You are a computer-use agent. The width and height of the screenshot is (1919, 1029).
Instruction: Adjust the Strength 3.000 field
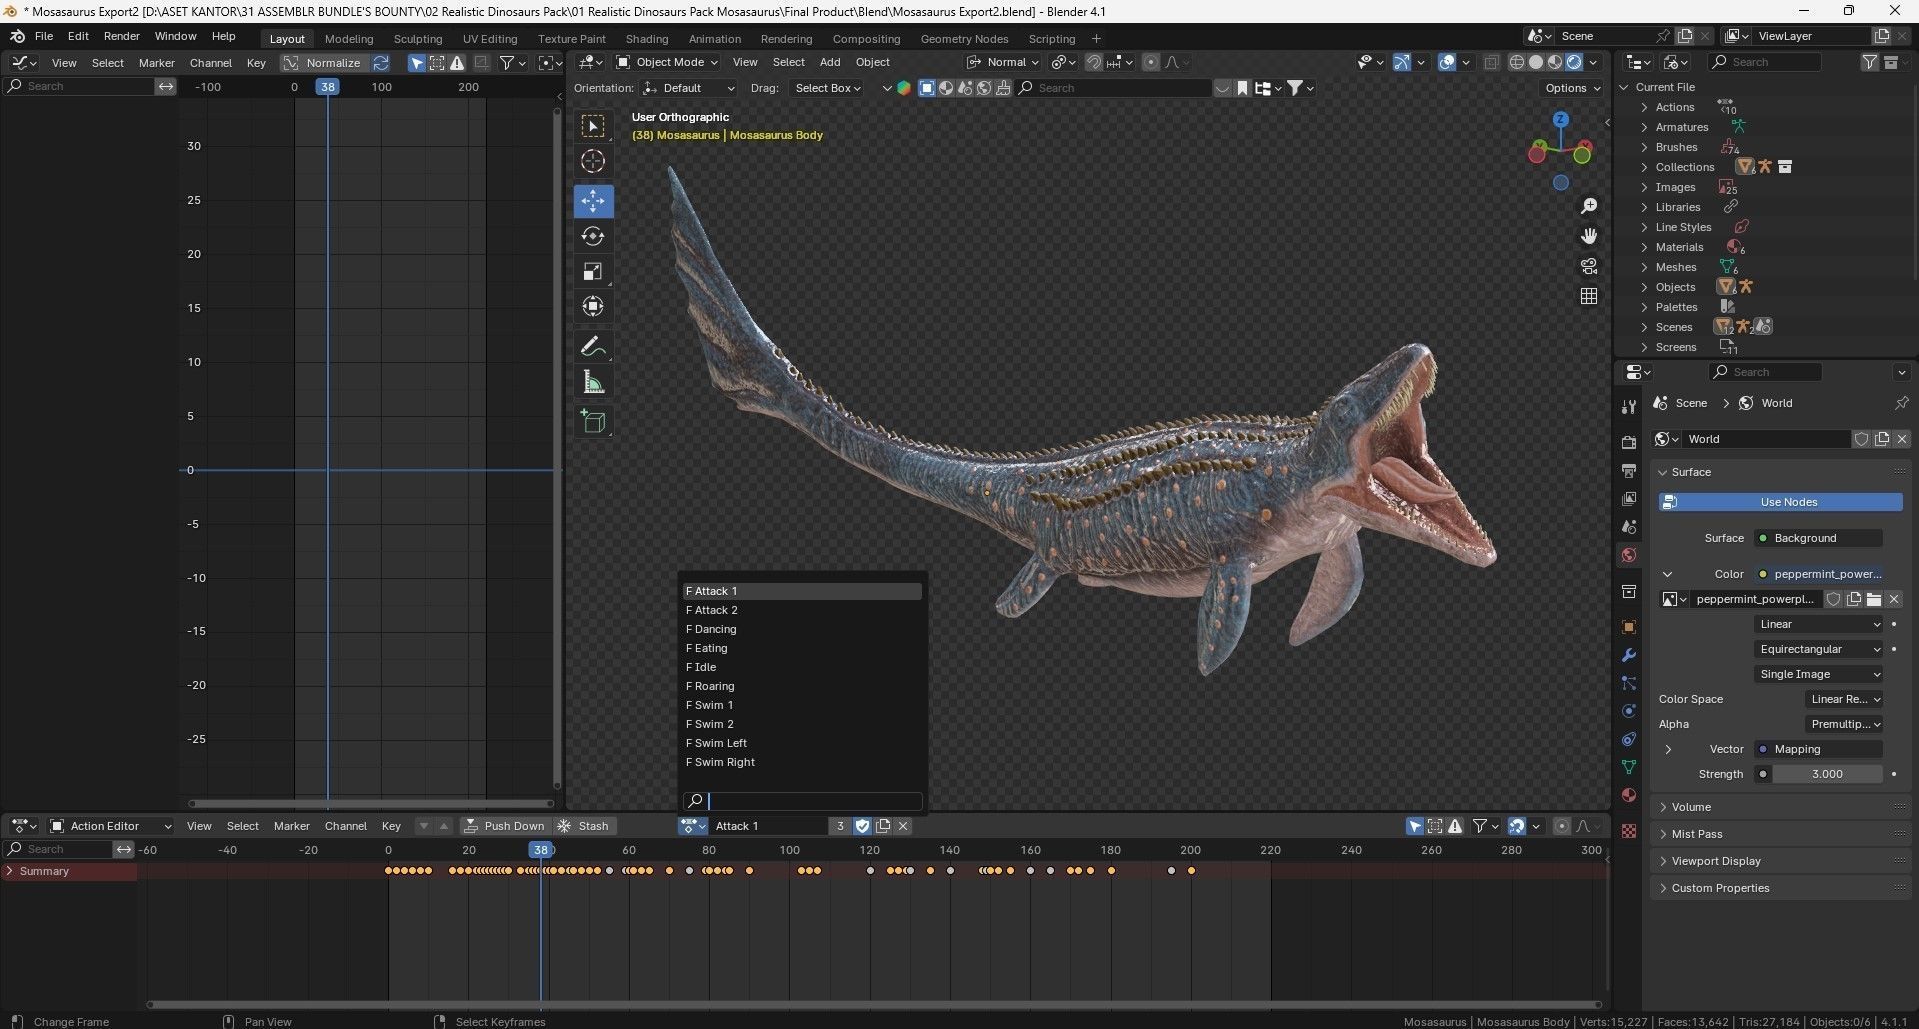click(1827, 774)
